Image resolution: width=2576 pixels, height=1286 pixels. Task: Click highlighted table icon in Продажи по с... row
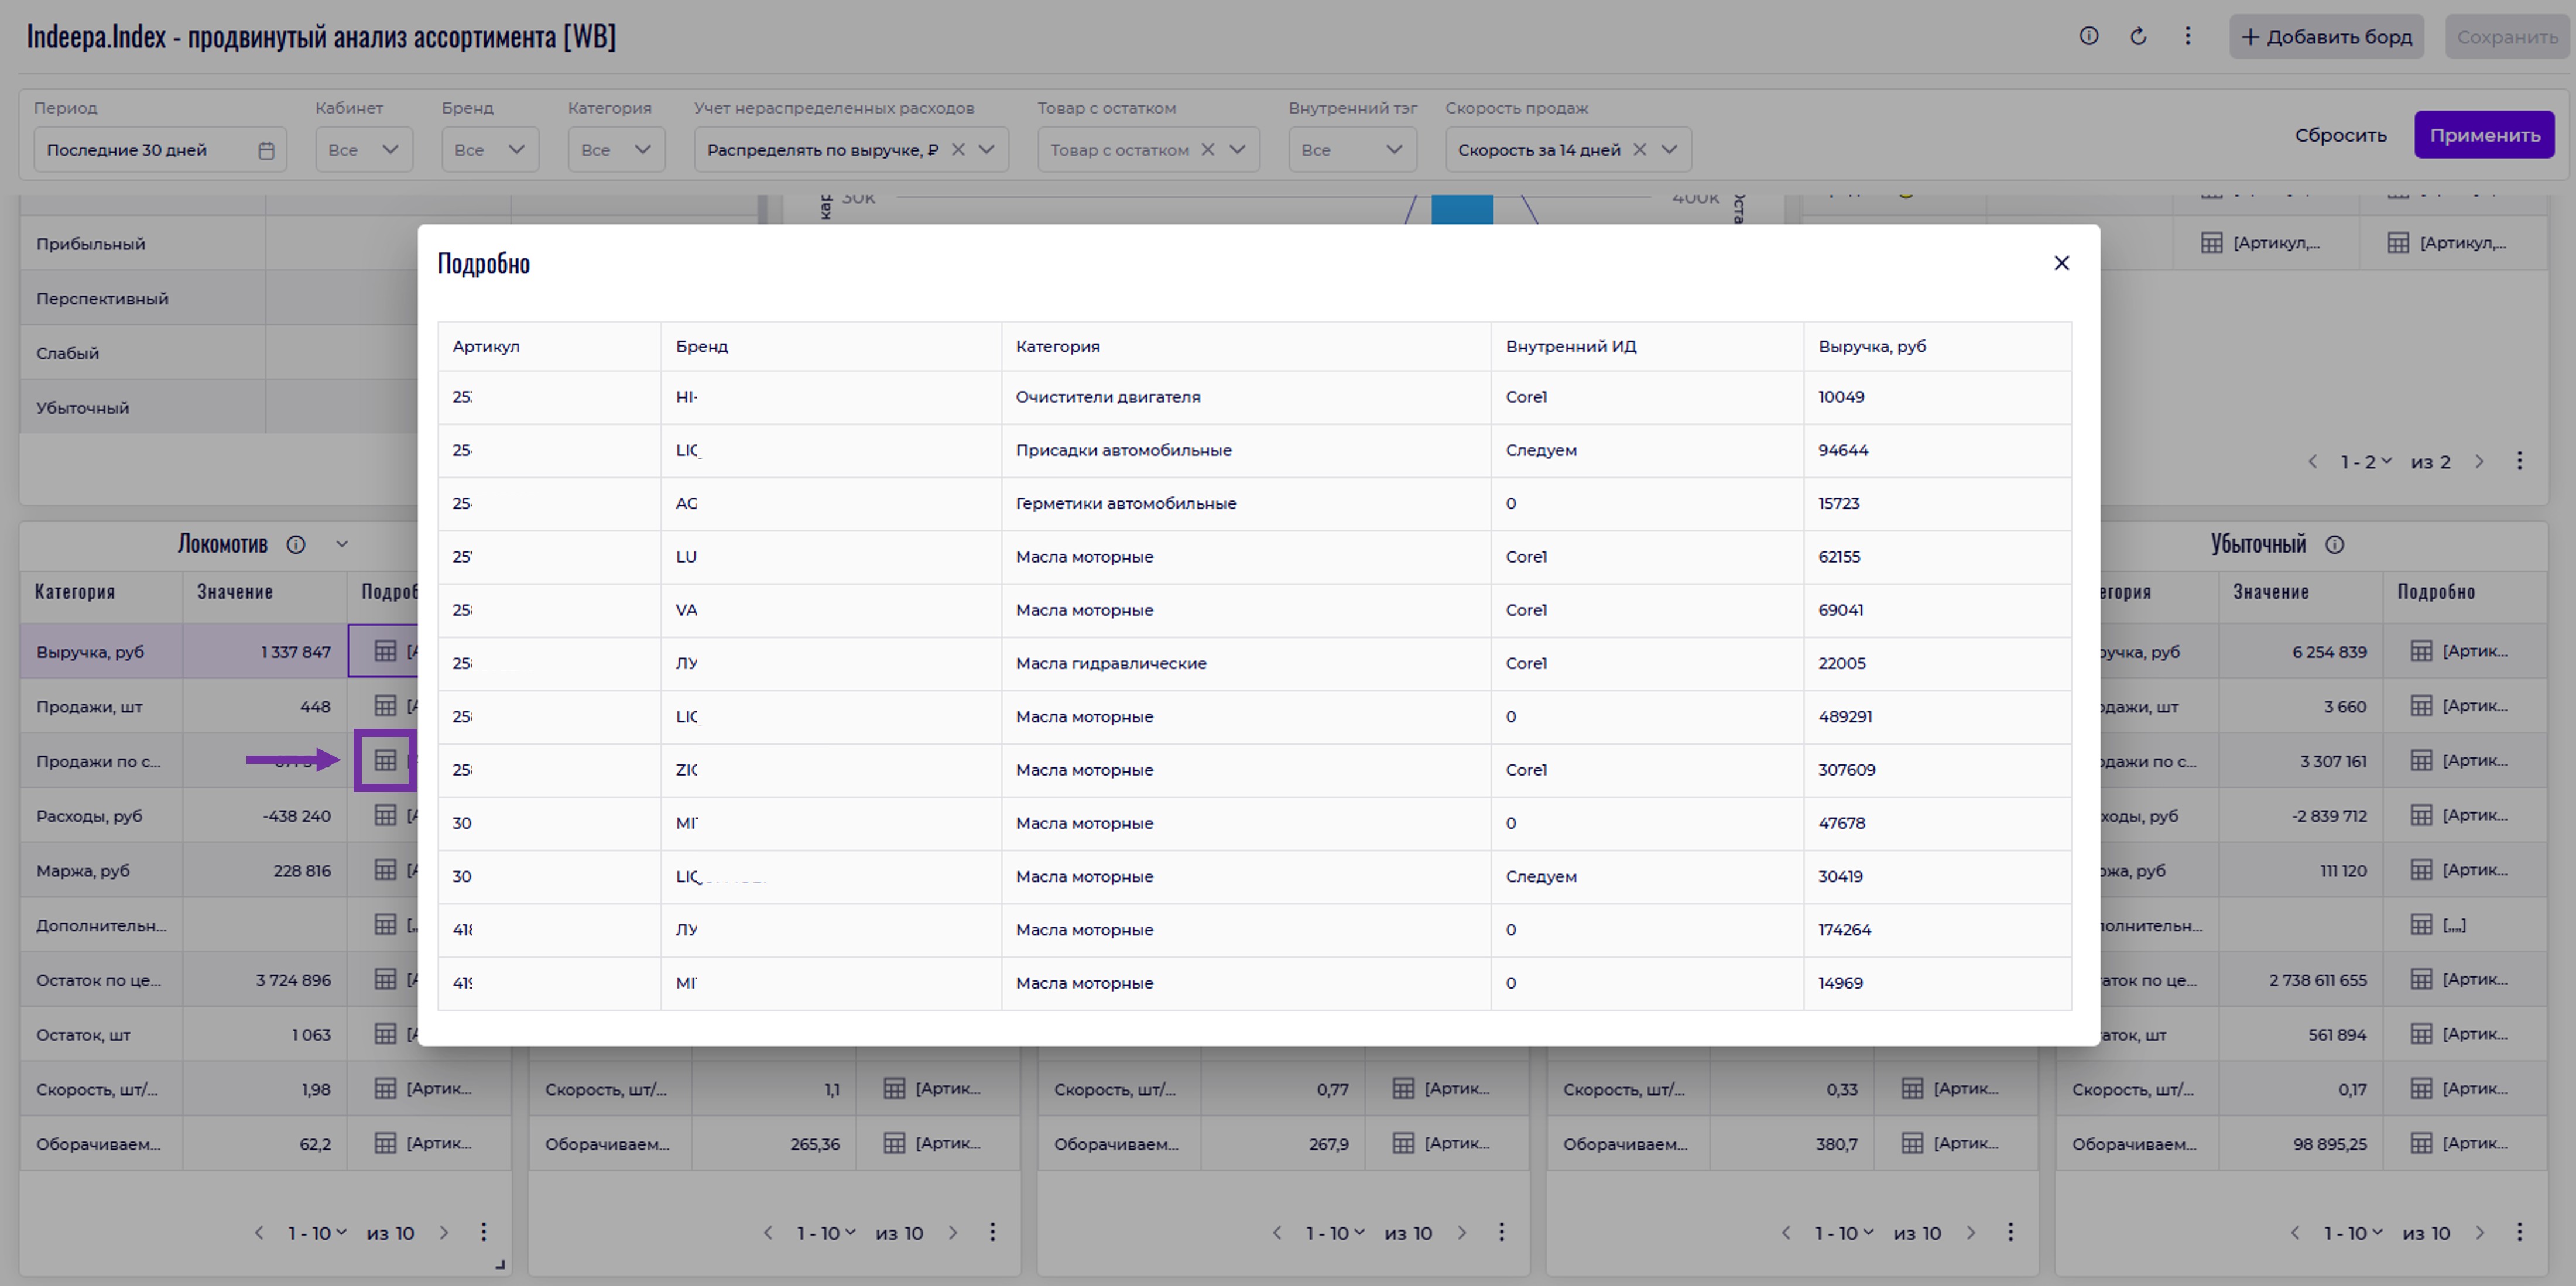click(385, 760)
